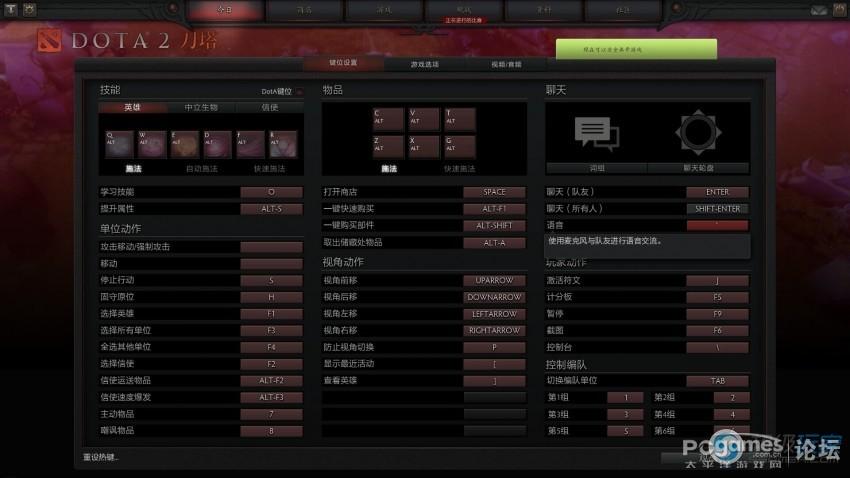This screenshot has width=850, height=478.
Task: Click the chat phrases speech-bubble icon
Action: (597, 134)
